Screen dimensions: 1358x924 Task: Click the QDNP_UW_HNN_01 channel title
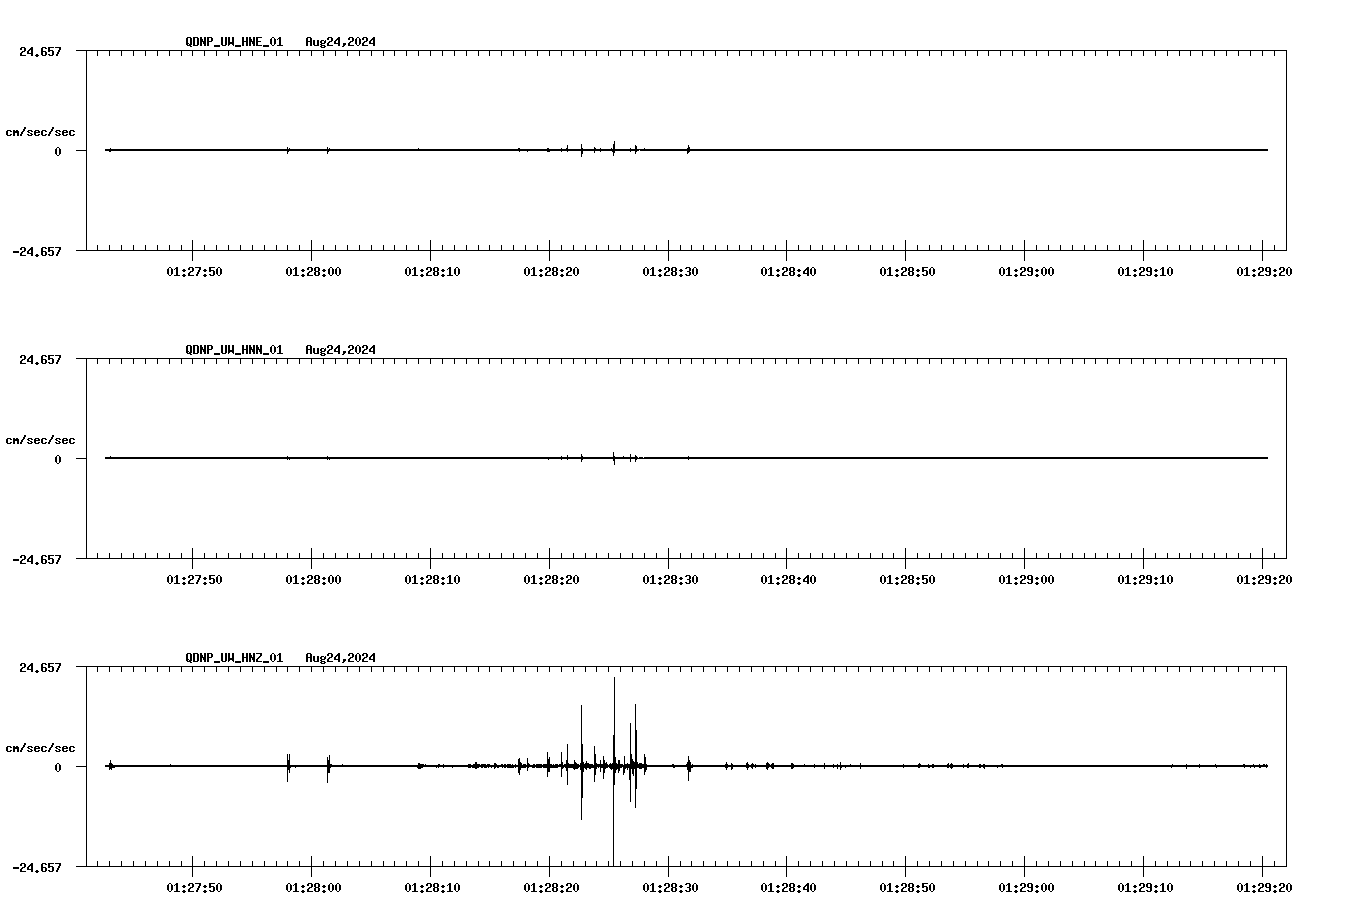pos(234,350)
